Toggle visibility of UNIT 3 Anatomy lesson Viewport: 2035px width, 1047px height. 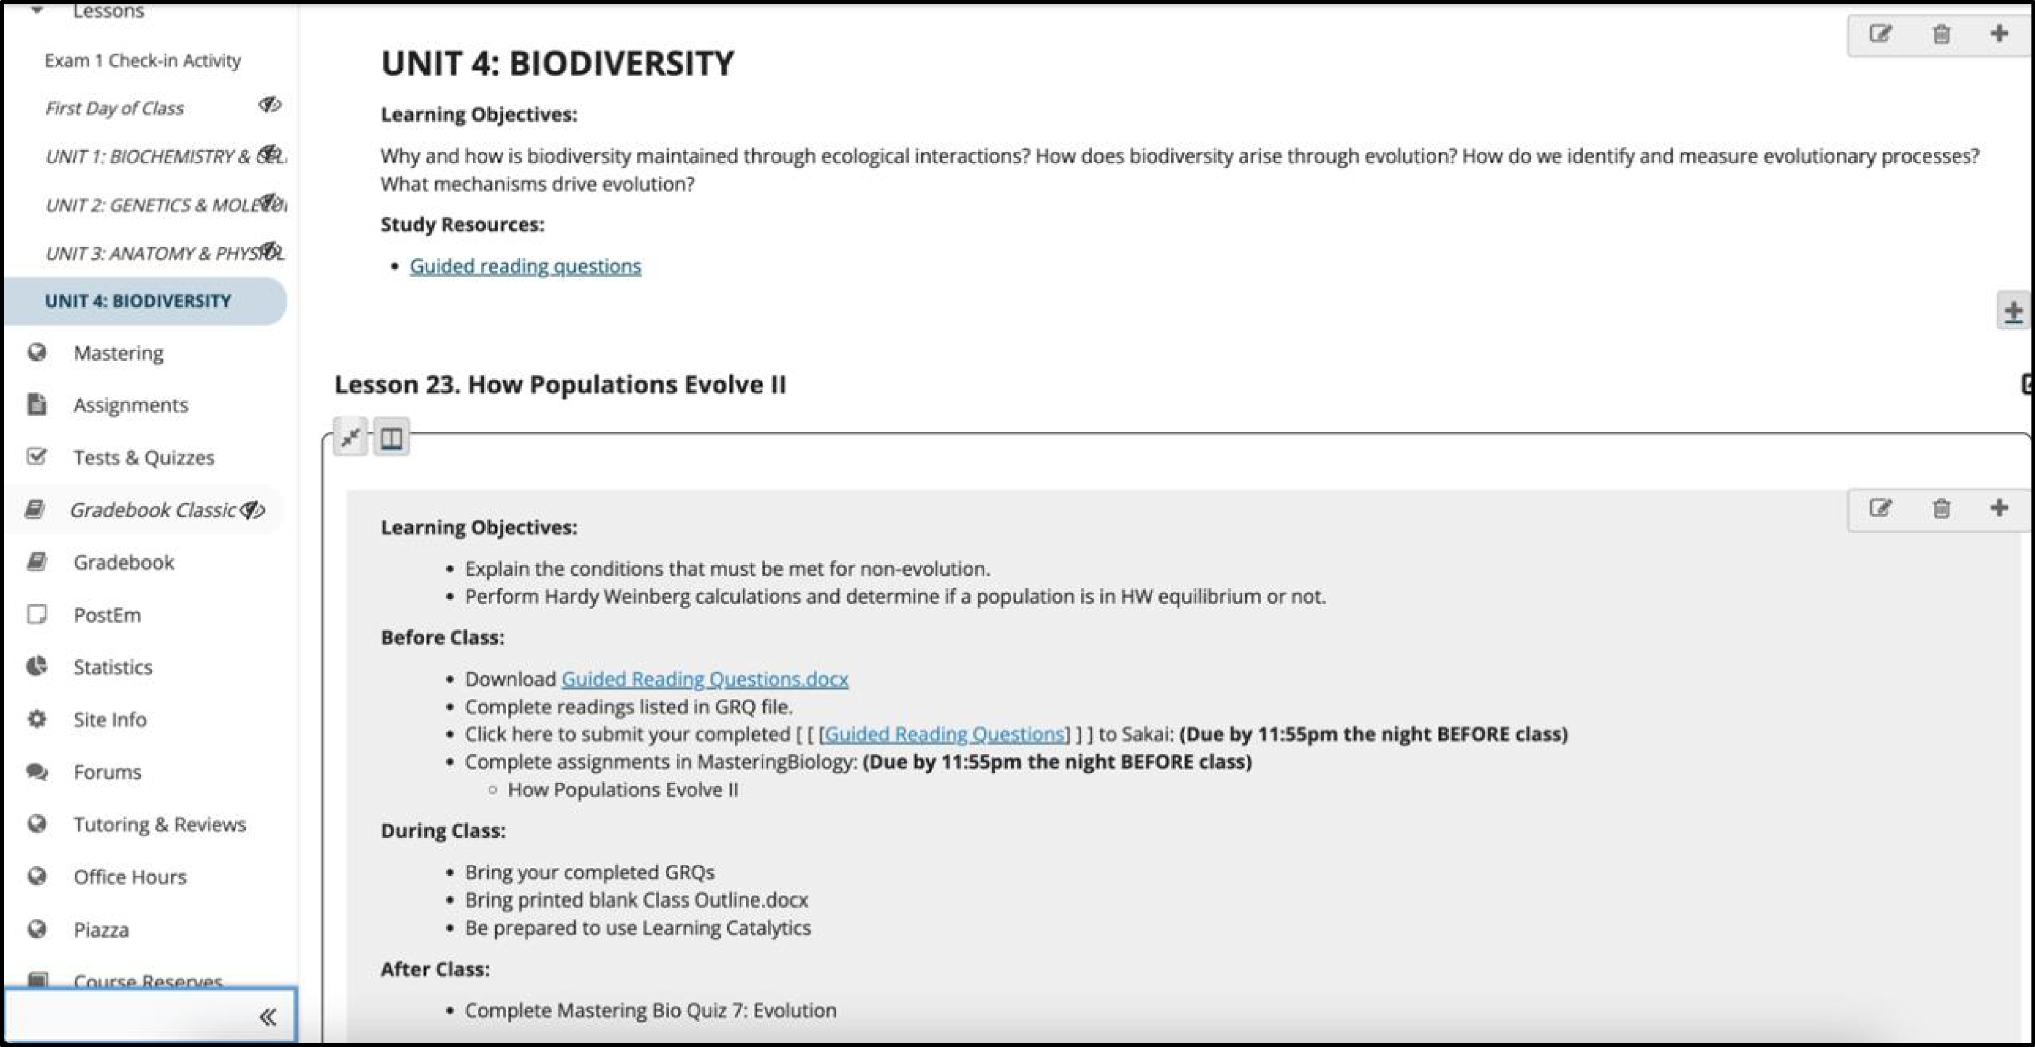click(269, 250)
